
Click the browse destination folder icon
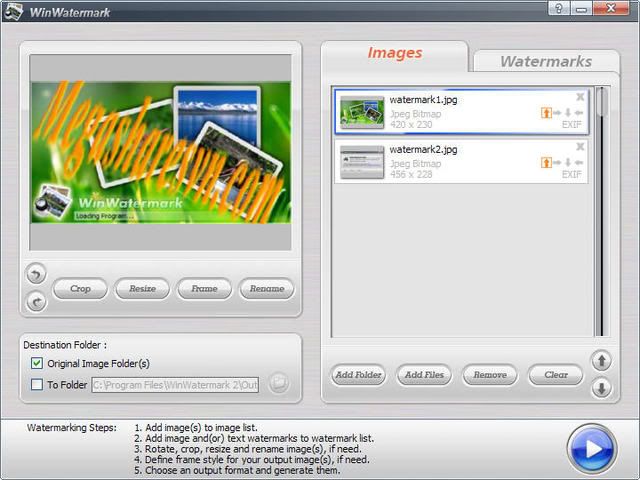point(279,383)
